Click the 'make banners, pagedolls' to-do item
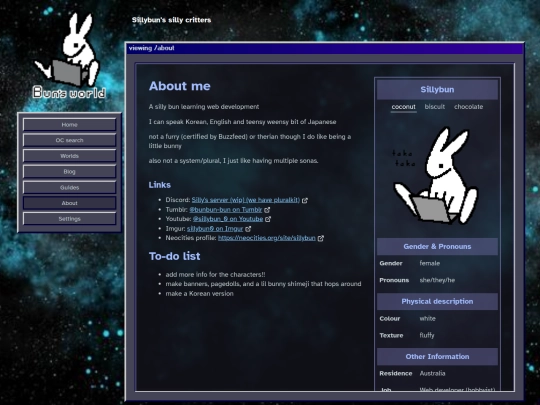The width and height of the screenshot is (540, 405). 263,284
